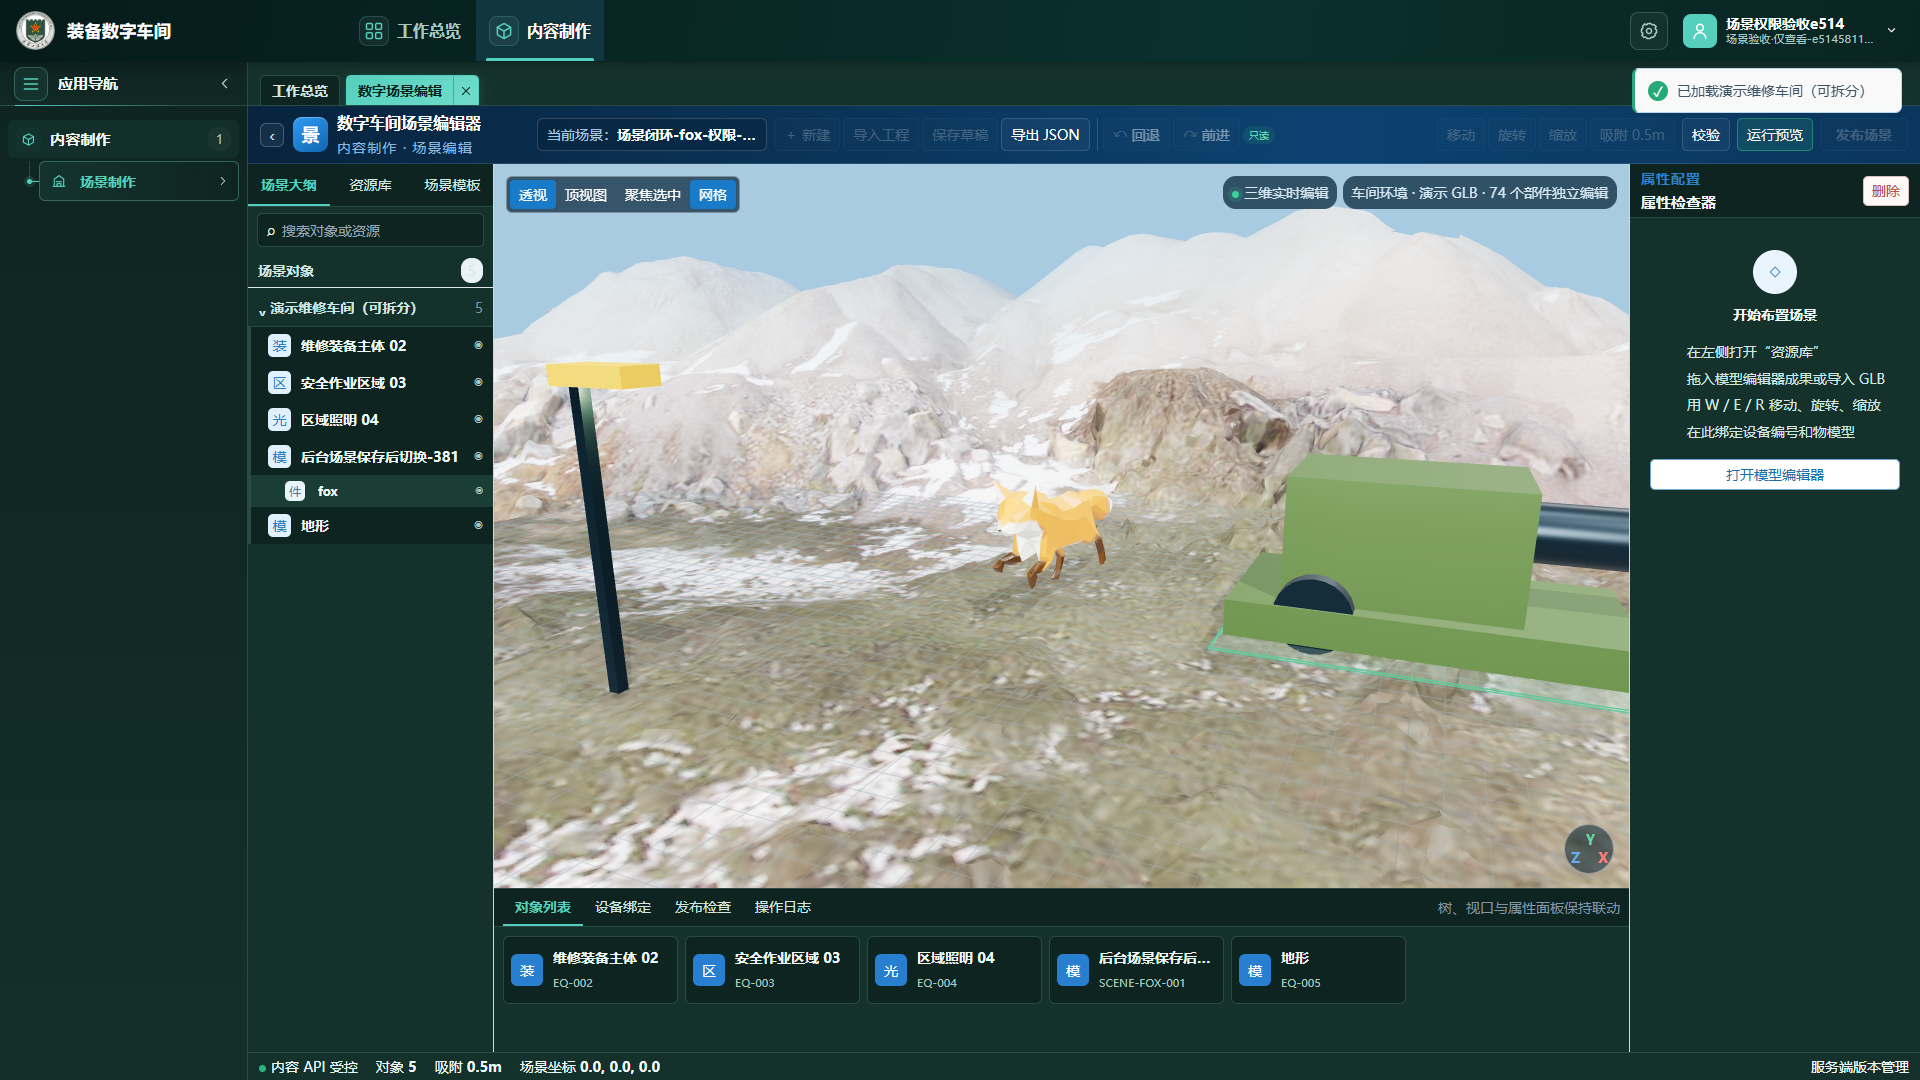Click the 件 icon of fox row

pos(295,491)
